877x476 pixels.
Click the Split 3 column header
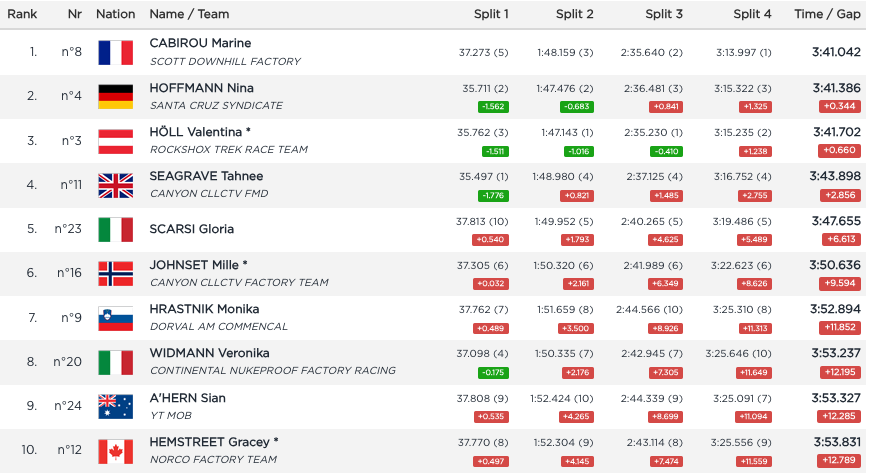click(x=665, y=14)
